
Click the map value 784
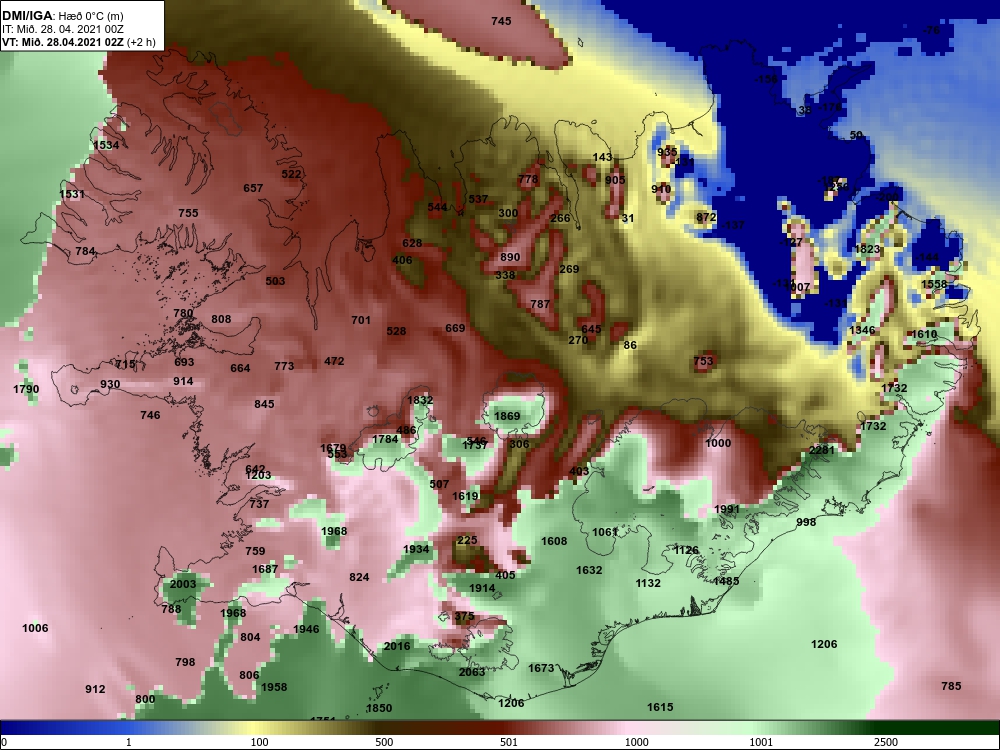click(x=85, y=251)
